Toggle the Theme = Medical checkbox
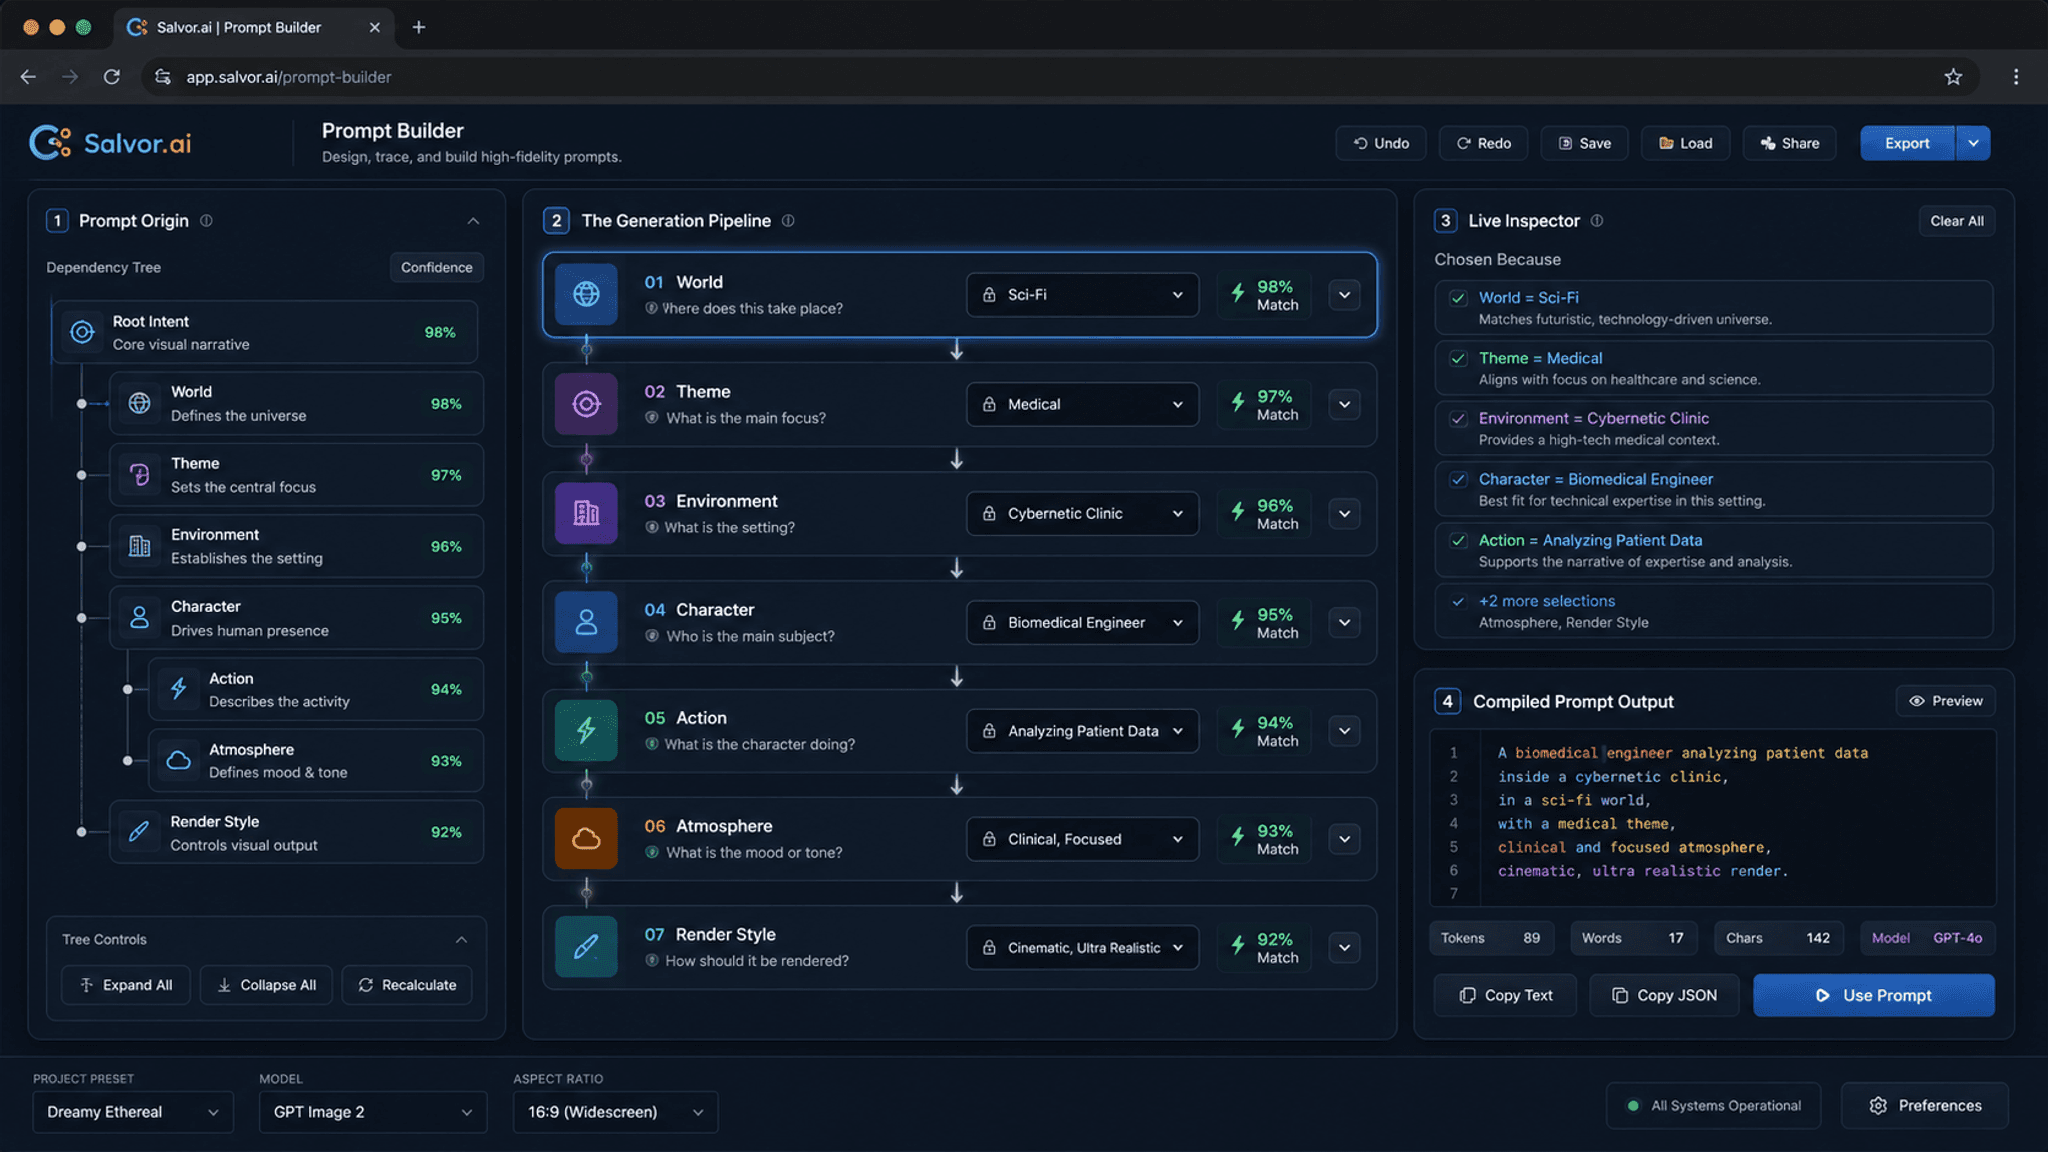The height and width of the screenshot is (1152, 2048). point(1458,358)
